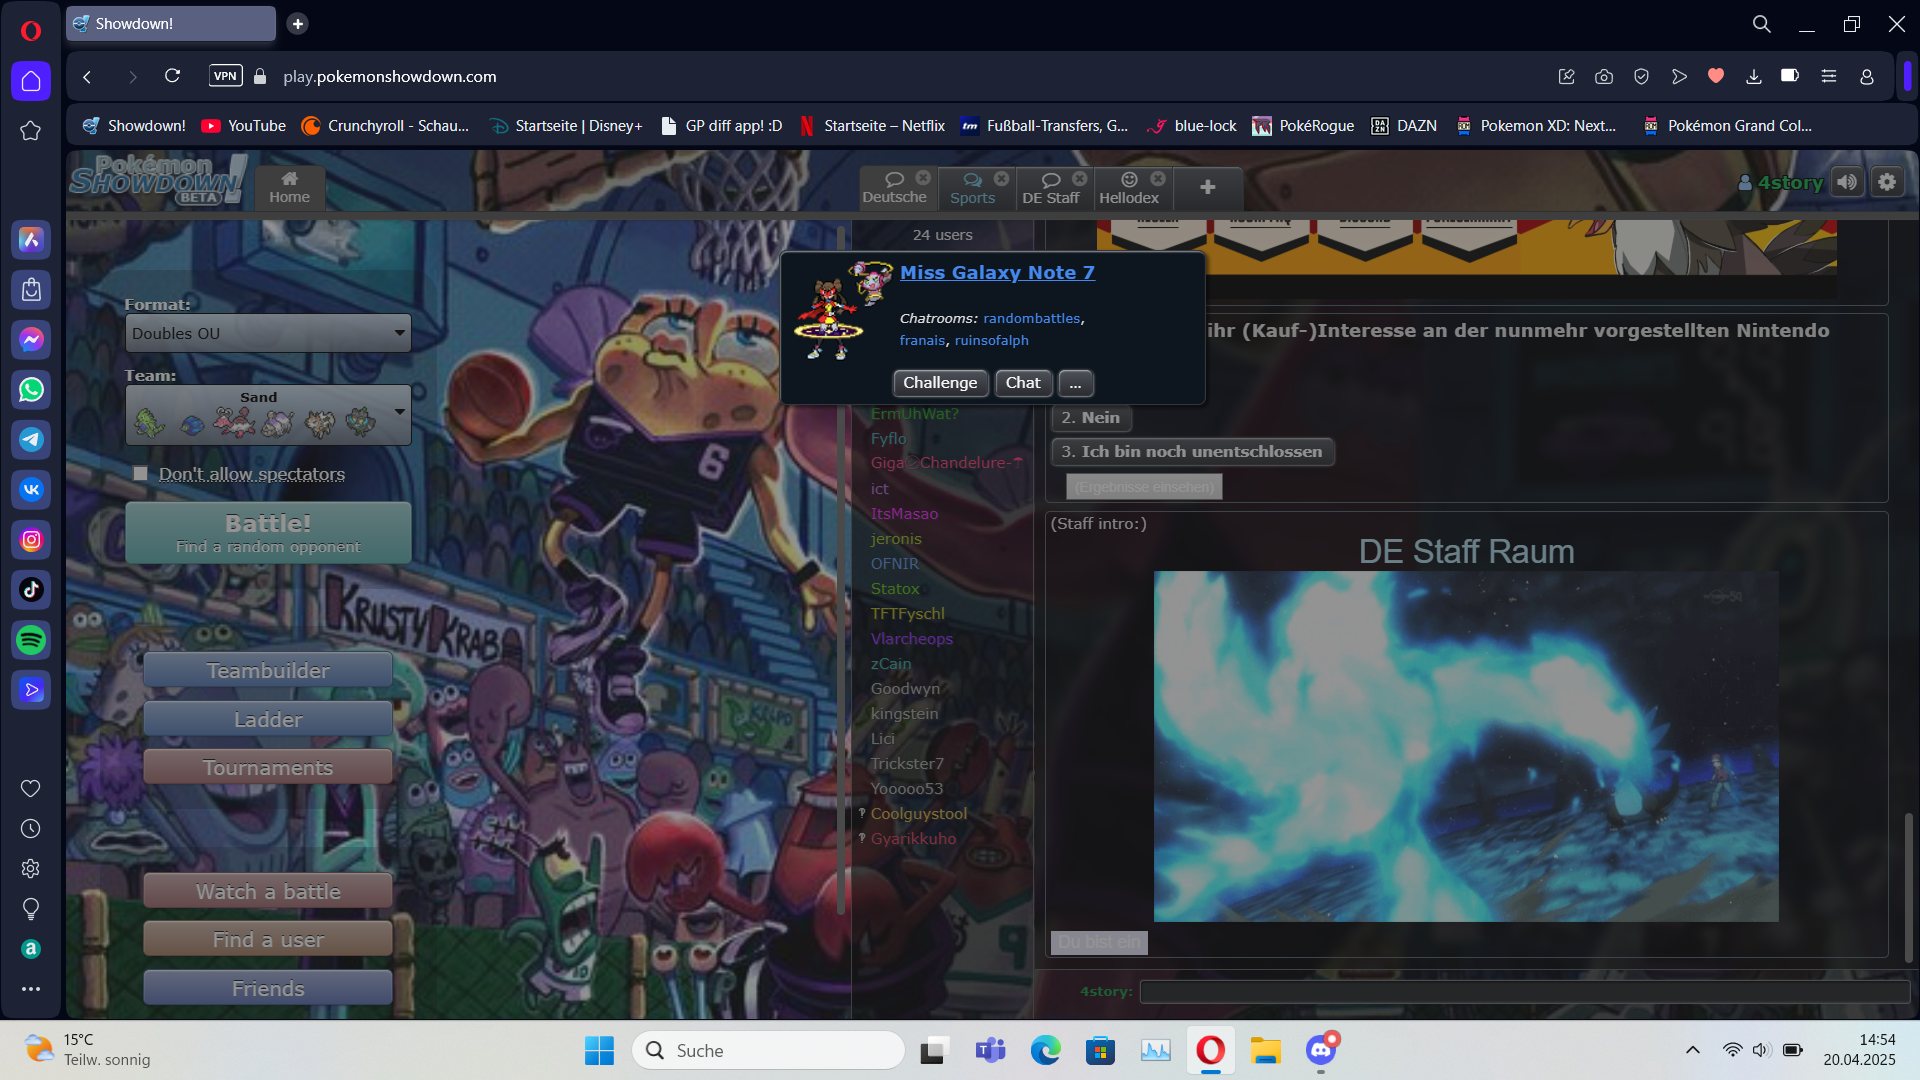The width and height of the screenshot is (1920, 1080).
Task: Open the Format dropdown Doubles OU
Action: pyautogui.click(x=268, y=333)
